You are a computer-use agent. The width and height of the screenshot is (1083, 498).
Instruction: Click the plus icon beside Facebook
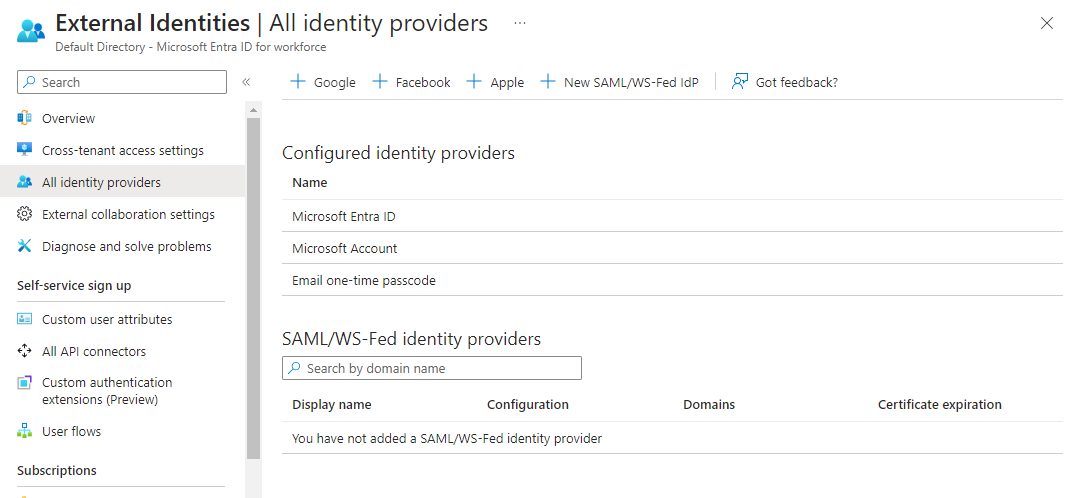[x=380, y=82]
